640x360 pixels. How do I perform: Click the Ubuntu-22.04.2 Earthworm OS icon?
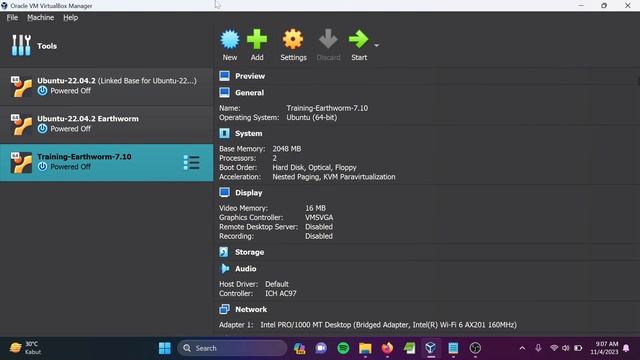tap(21, 124)
